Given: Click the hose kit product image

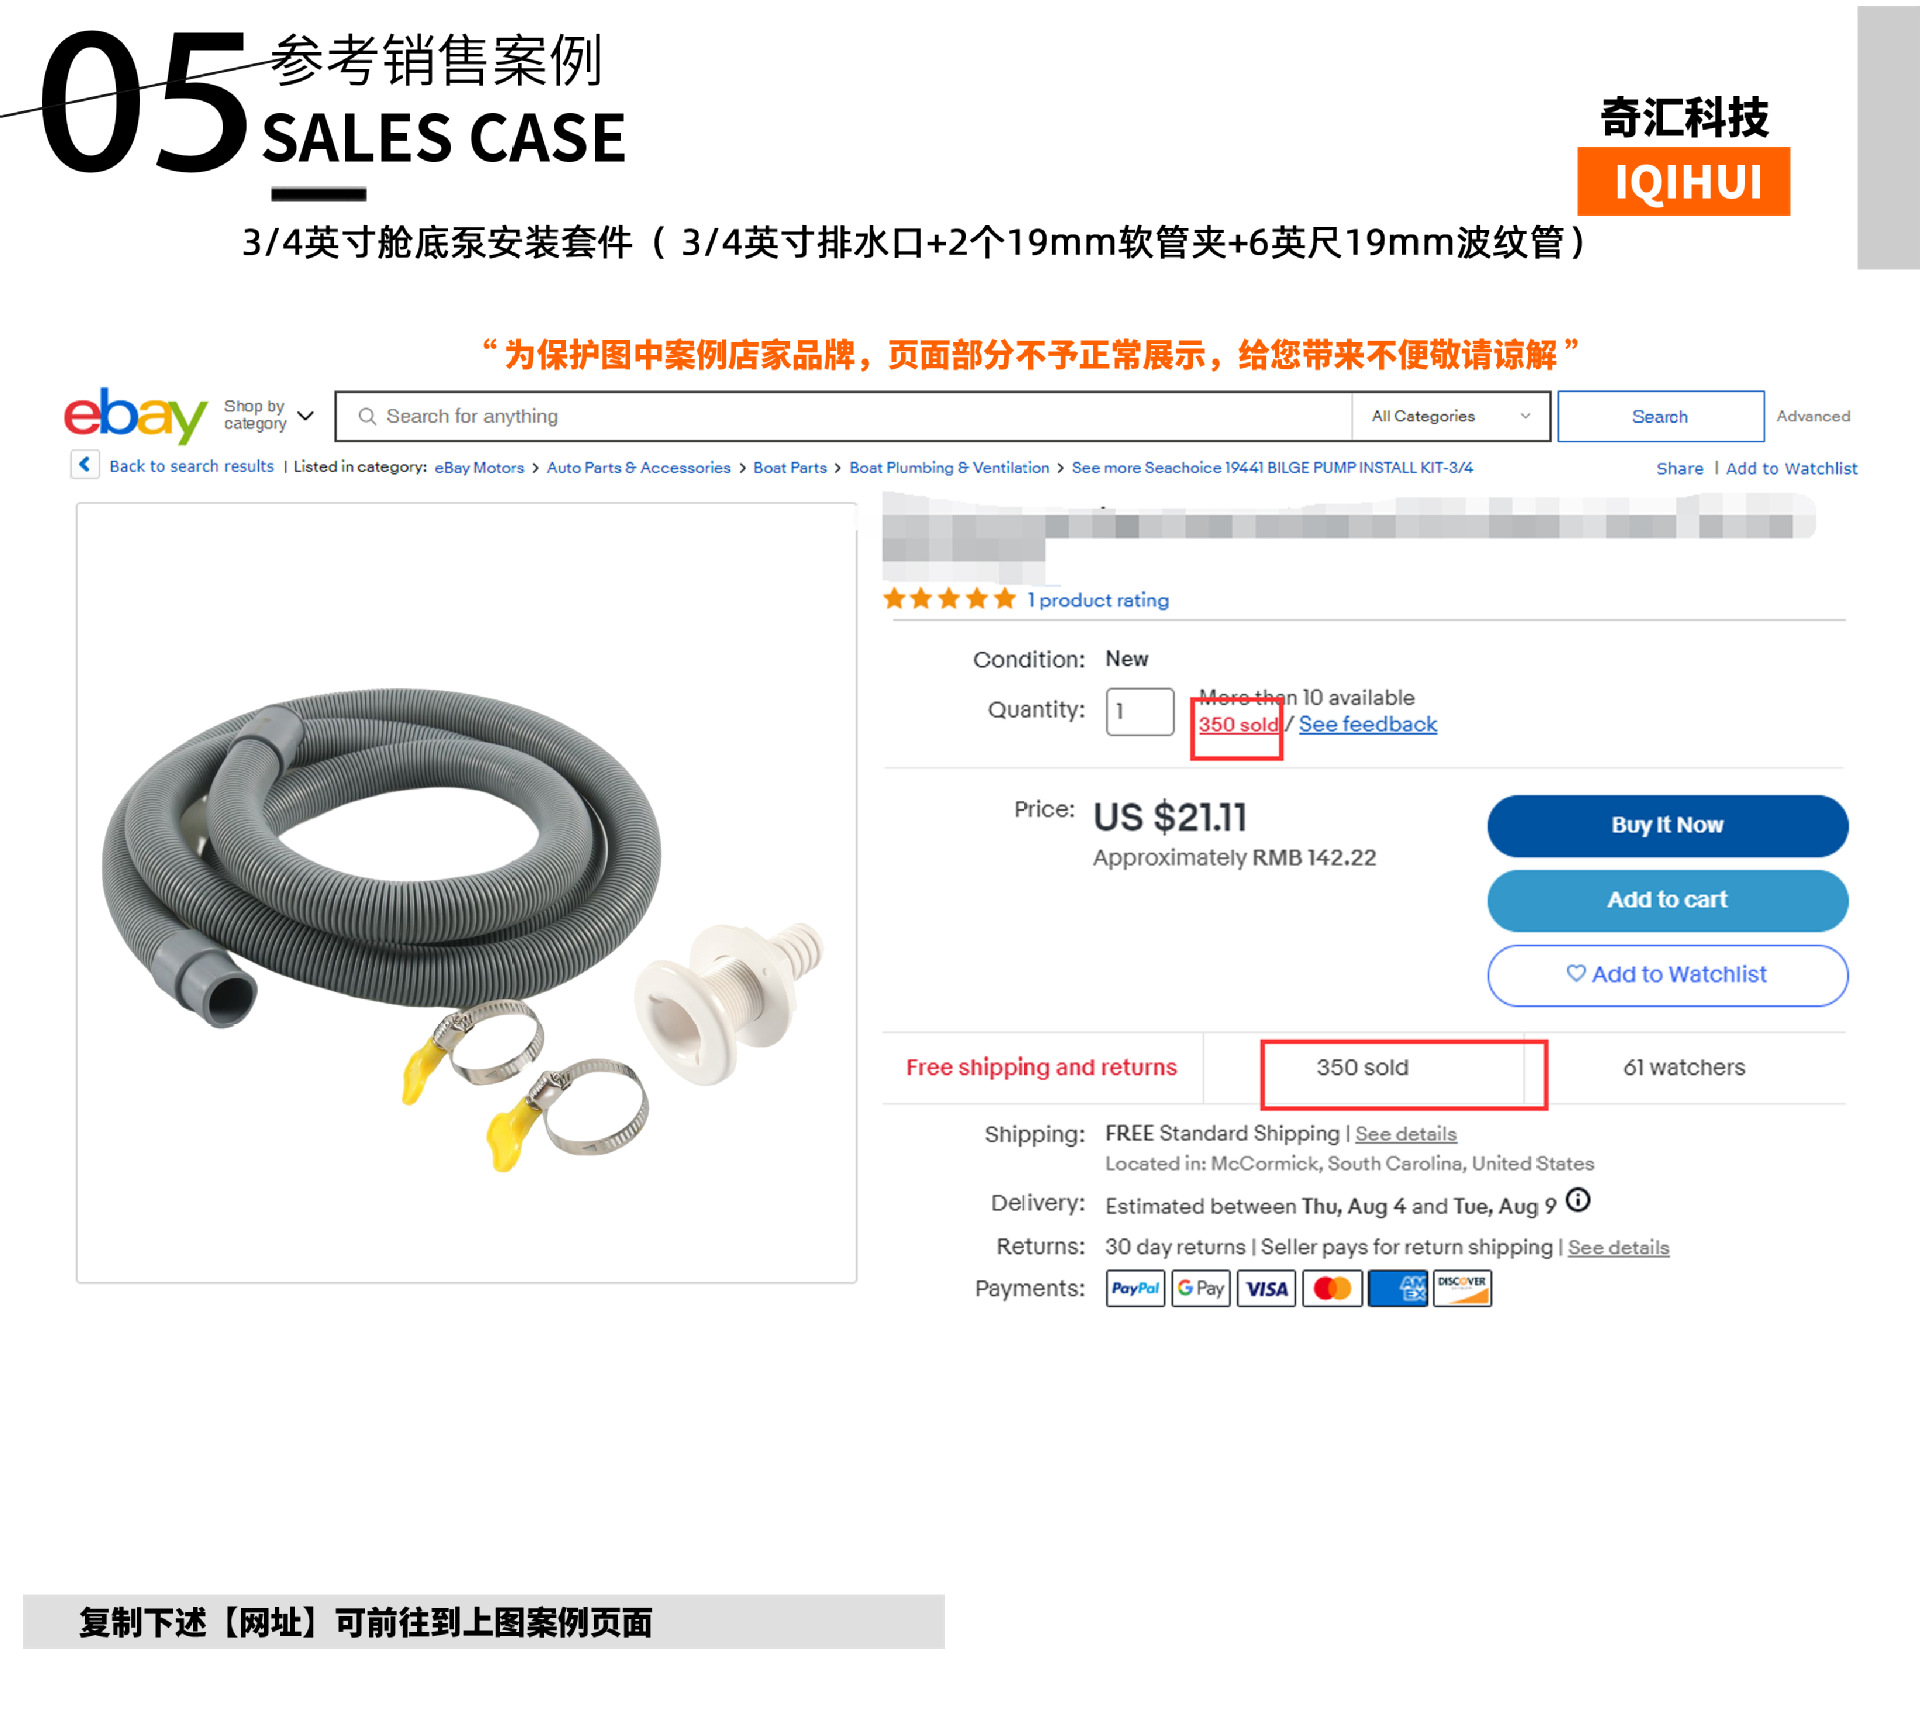Looking at the screenshot, I should coord(467,892).
